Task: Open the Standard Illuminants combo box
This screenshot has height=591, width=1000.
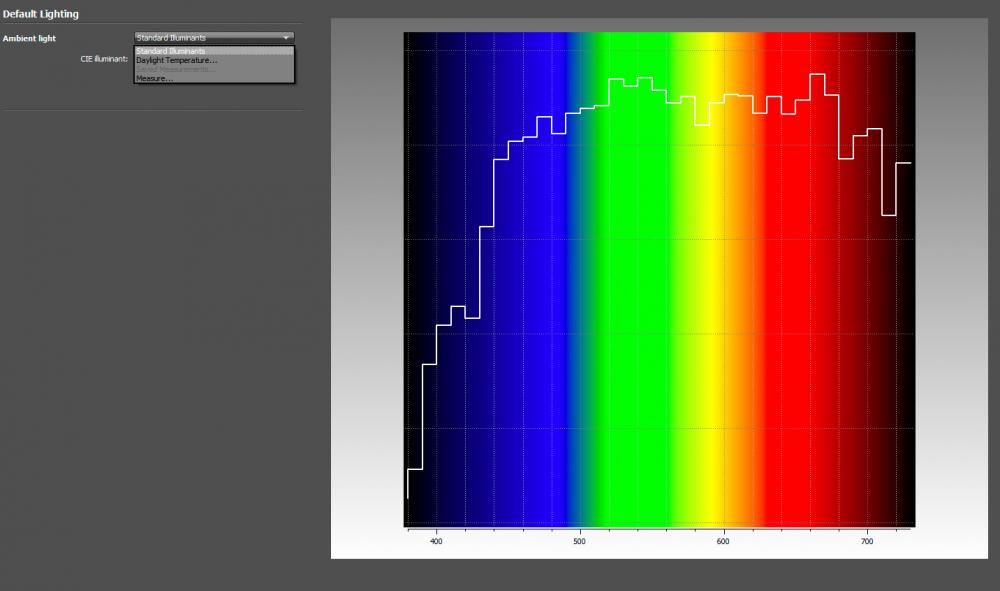Action: (214, 38)
